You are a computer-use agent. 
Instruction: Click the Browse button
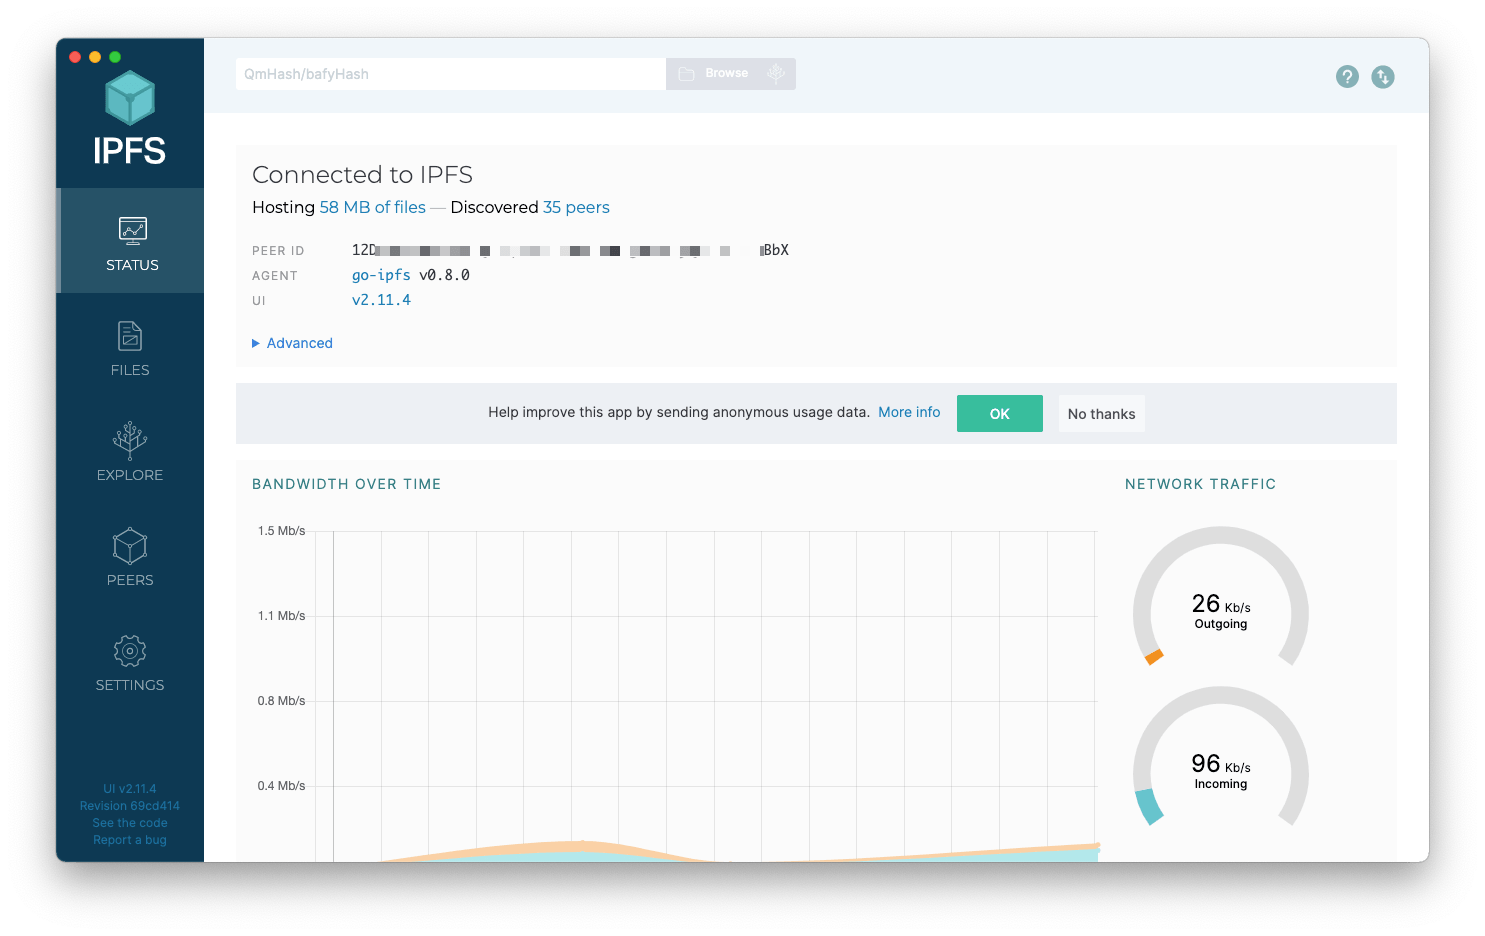(x=721, y=73)
